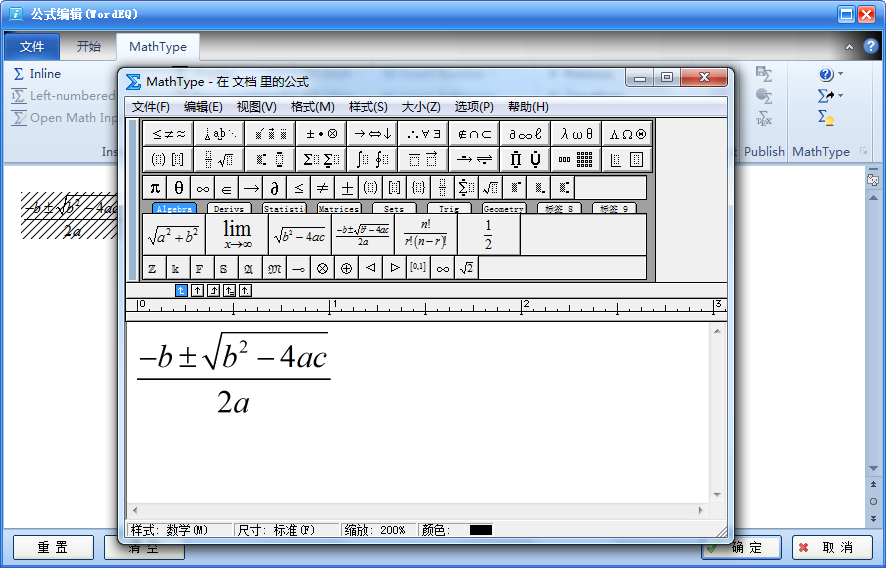Open the set theory symbols palette
Viewport: 886px width, 568px height.
point(474,134)
